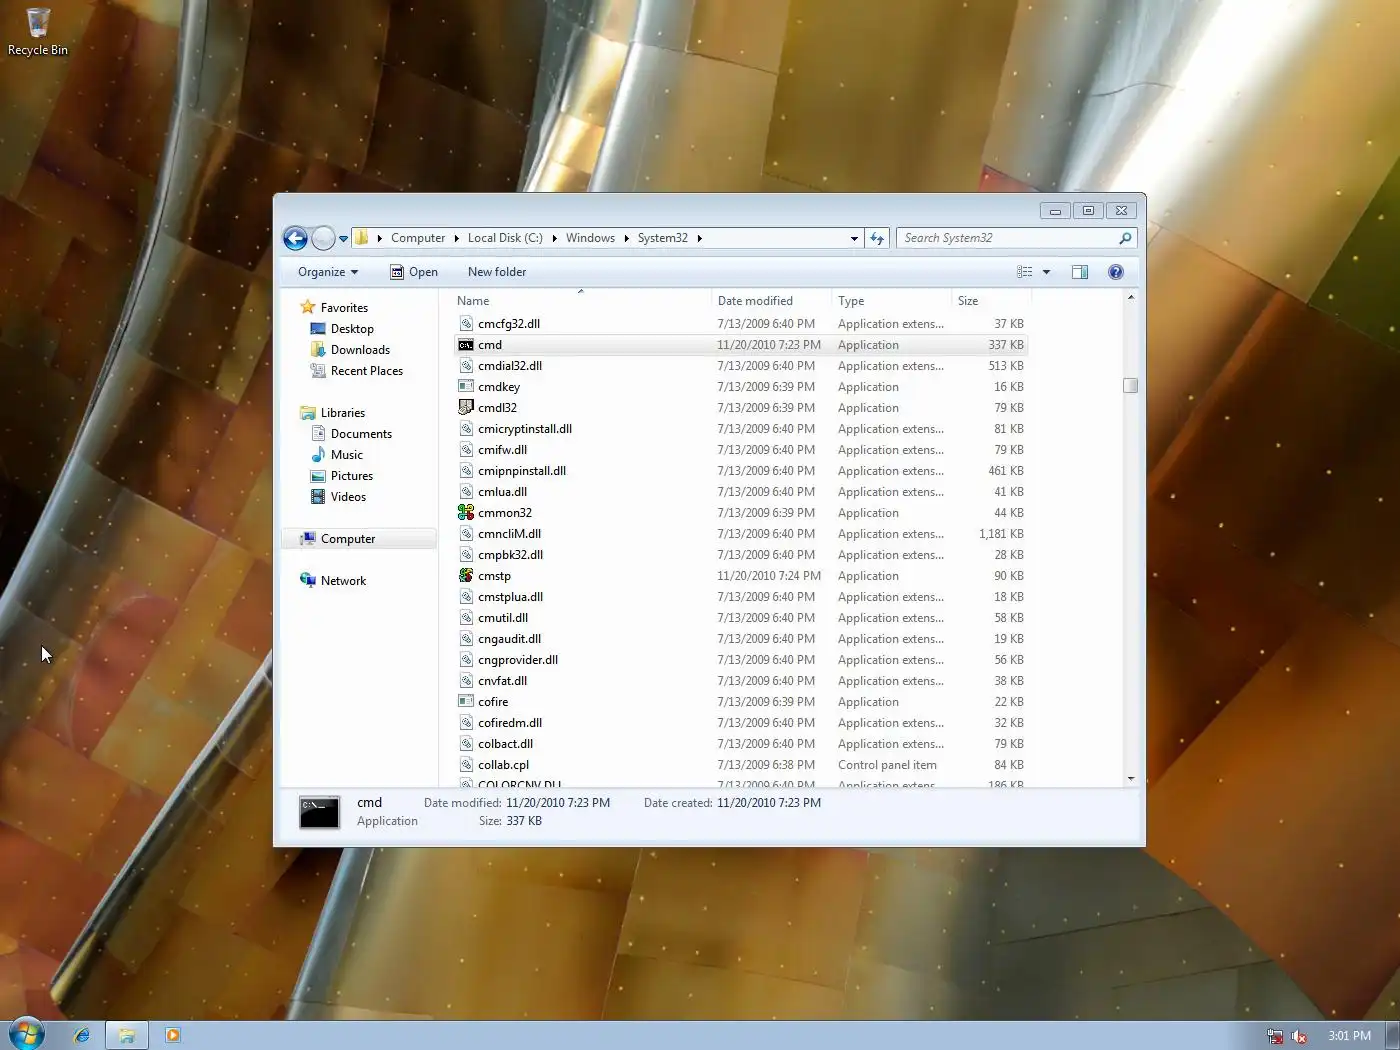This screenshot has height=1050, width=1400.
Task: Expand the arrow after Local Disk (C:)
Action: click(554, 238)
